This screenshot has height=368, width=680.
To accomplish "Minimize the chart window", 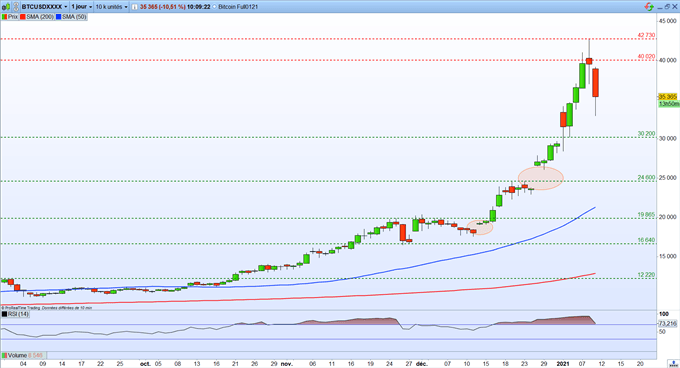I will coord(660,8).
